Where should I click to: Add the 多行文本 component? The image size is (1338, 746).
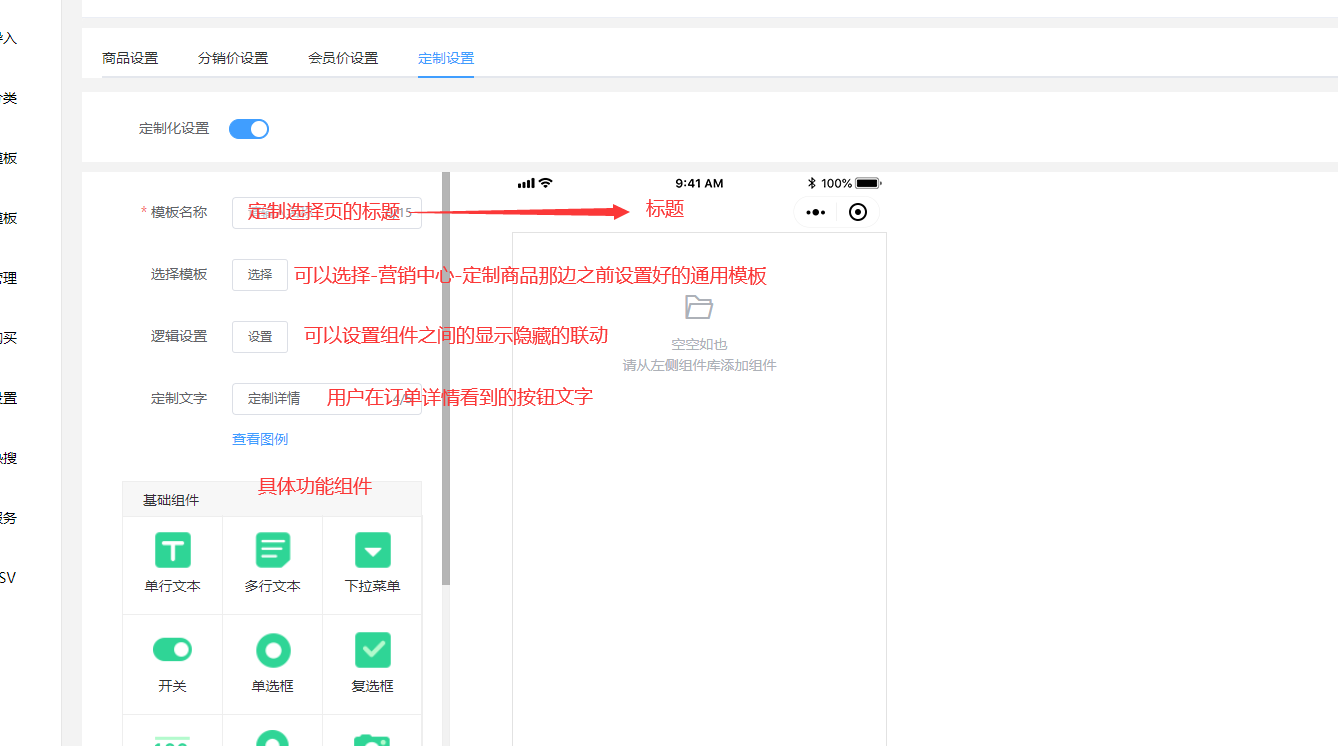(273, 565)
